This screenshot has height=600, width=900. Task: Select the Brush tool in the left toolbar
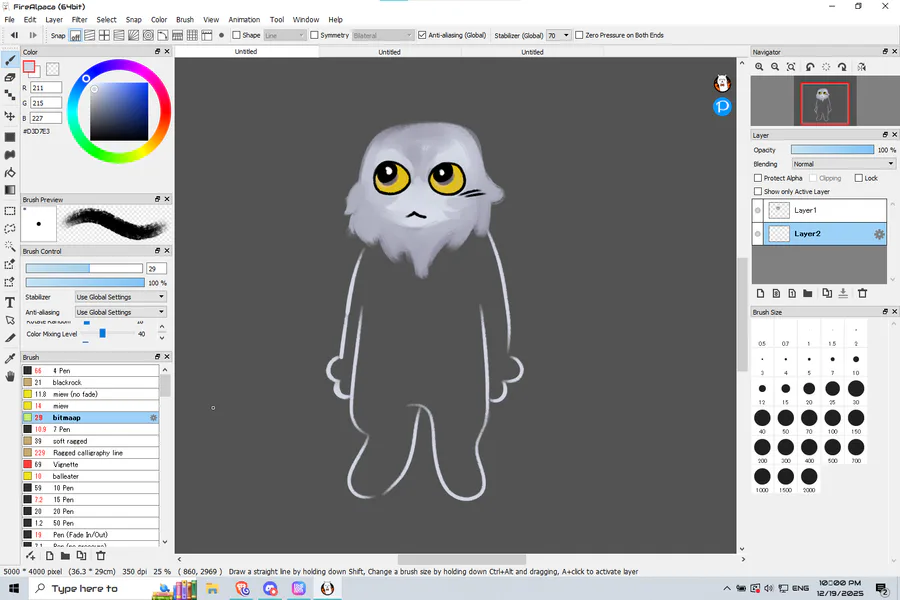(10, 60)
